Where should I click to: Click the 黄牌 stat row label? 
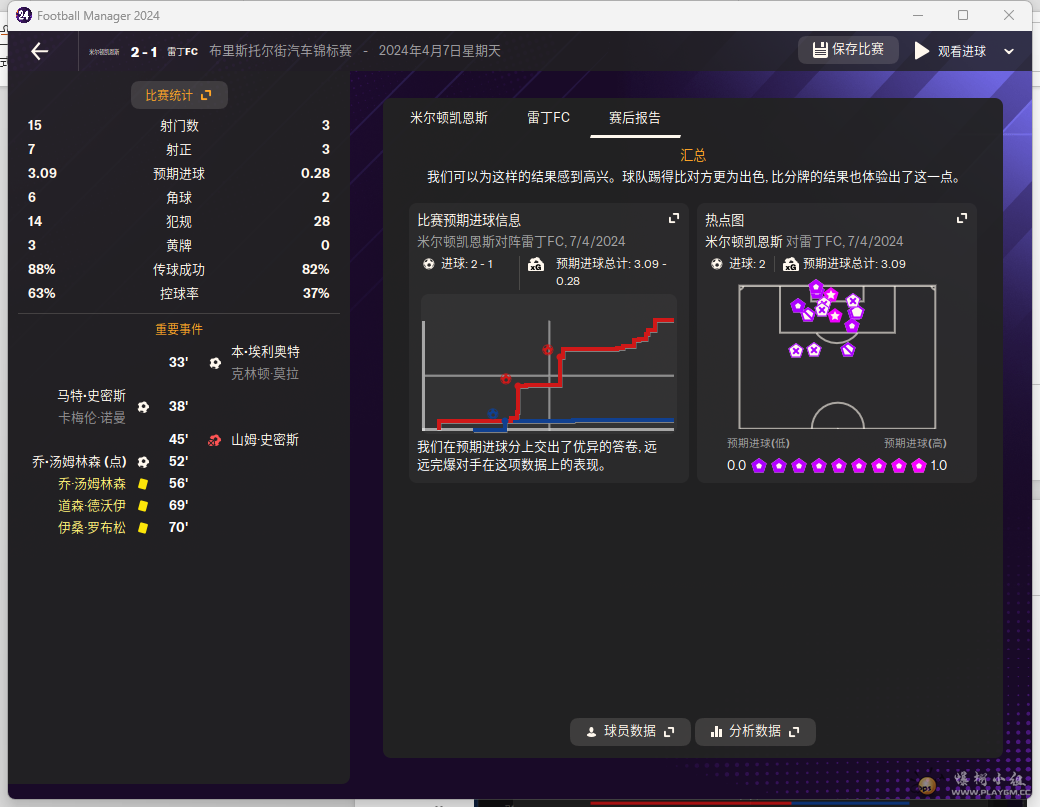[179, 246]
